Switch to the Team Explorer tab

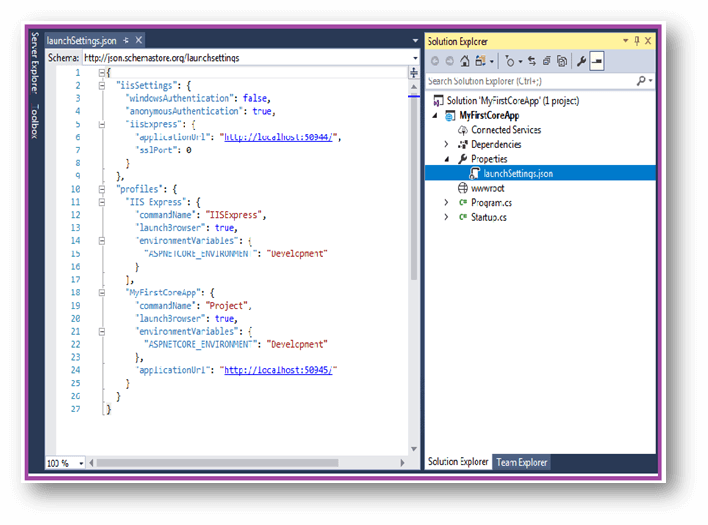coord(522,462)
